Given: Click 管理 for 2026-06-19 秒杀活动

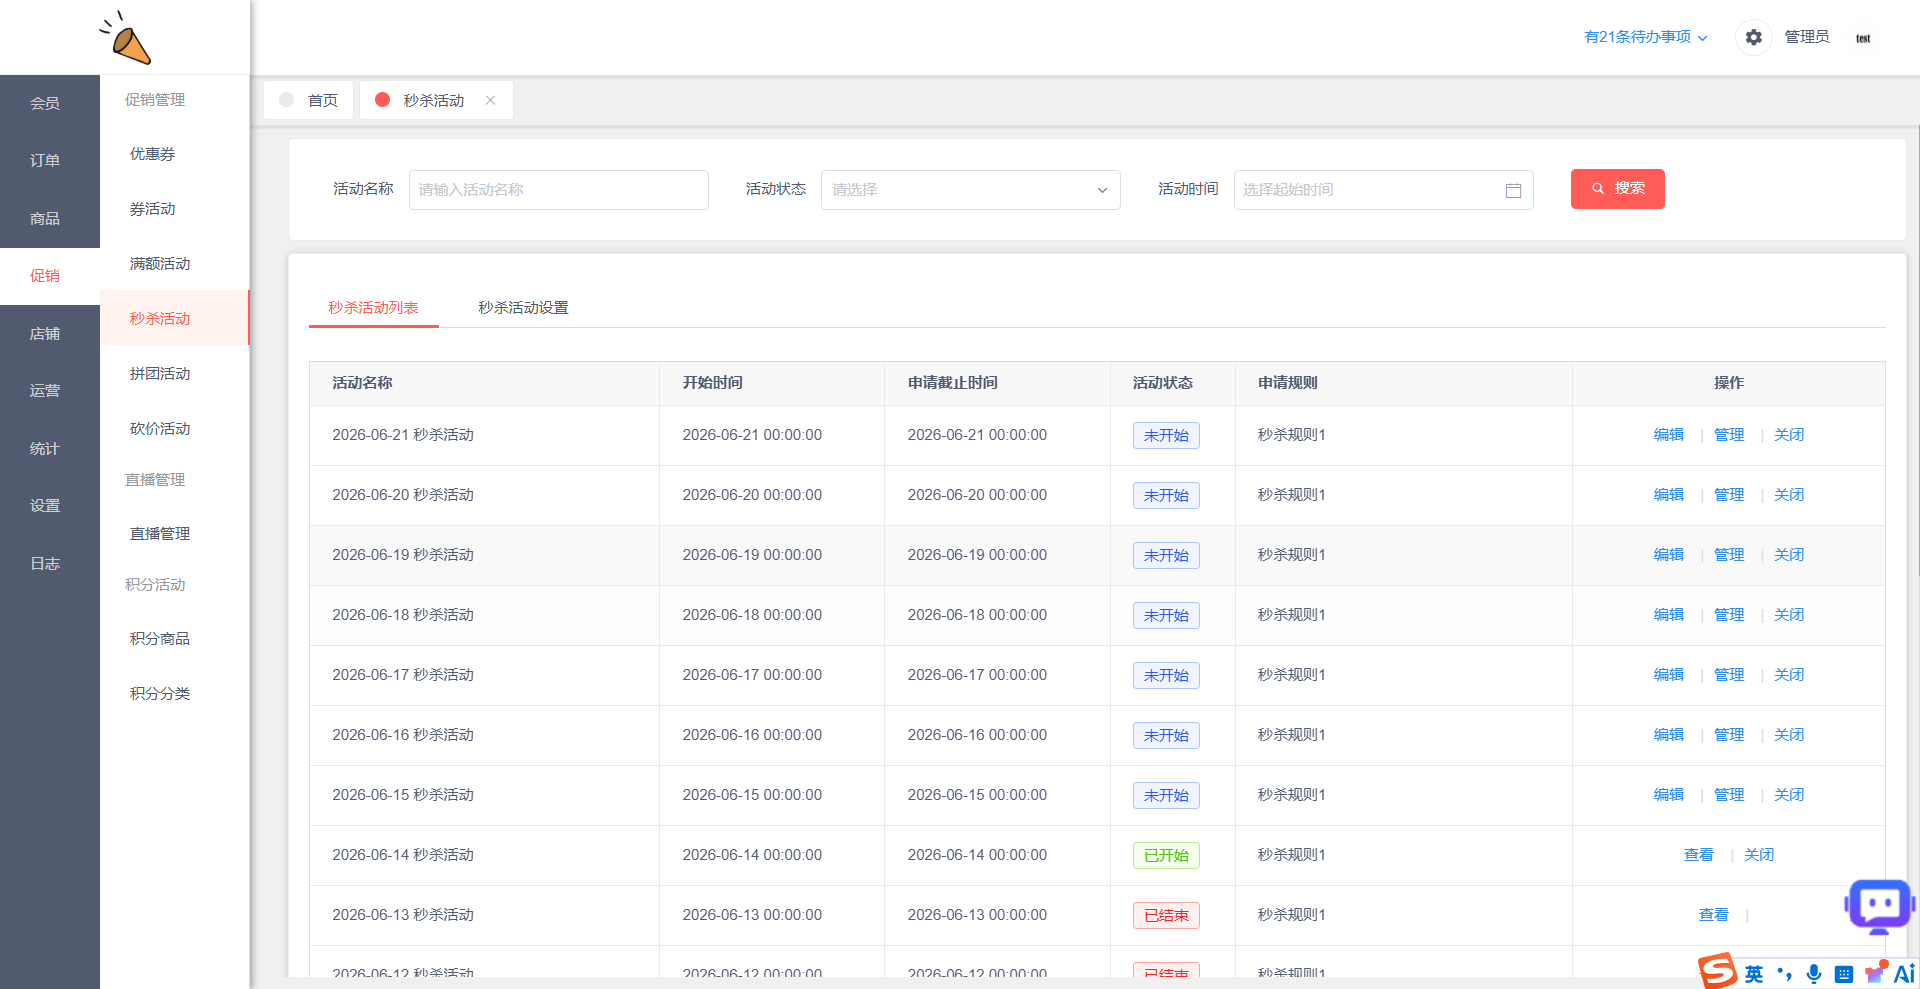Looking at the screenshot, I should pos(1728,555).
